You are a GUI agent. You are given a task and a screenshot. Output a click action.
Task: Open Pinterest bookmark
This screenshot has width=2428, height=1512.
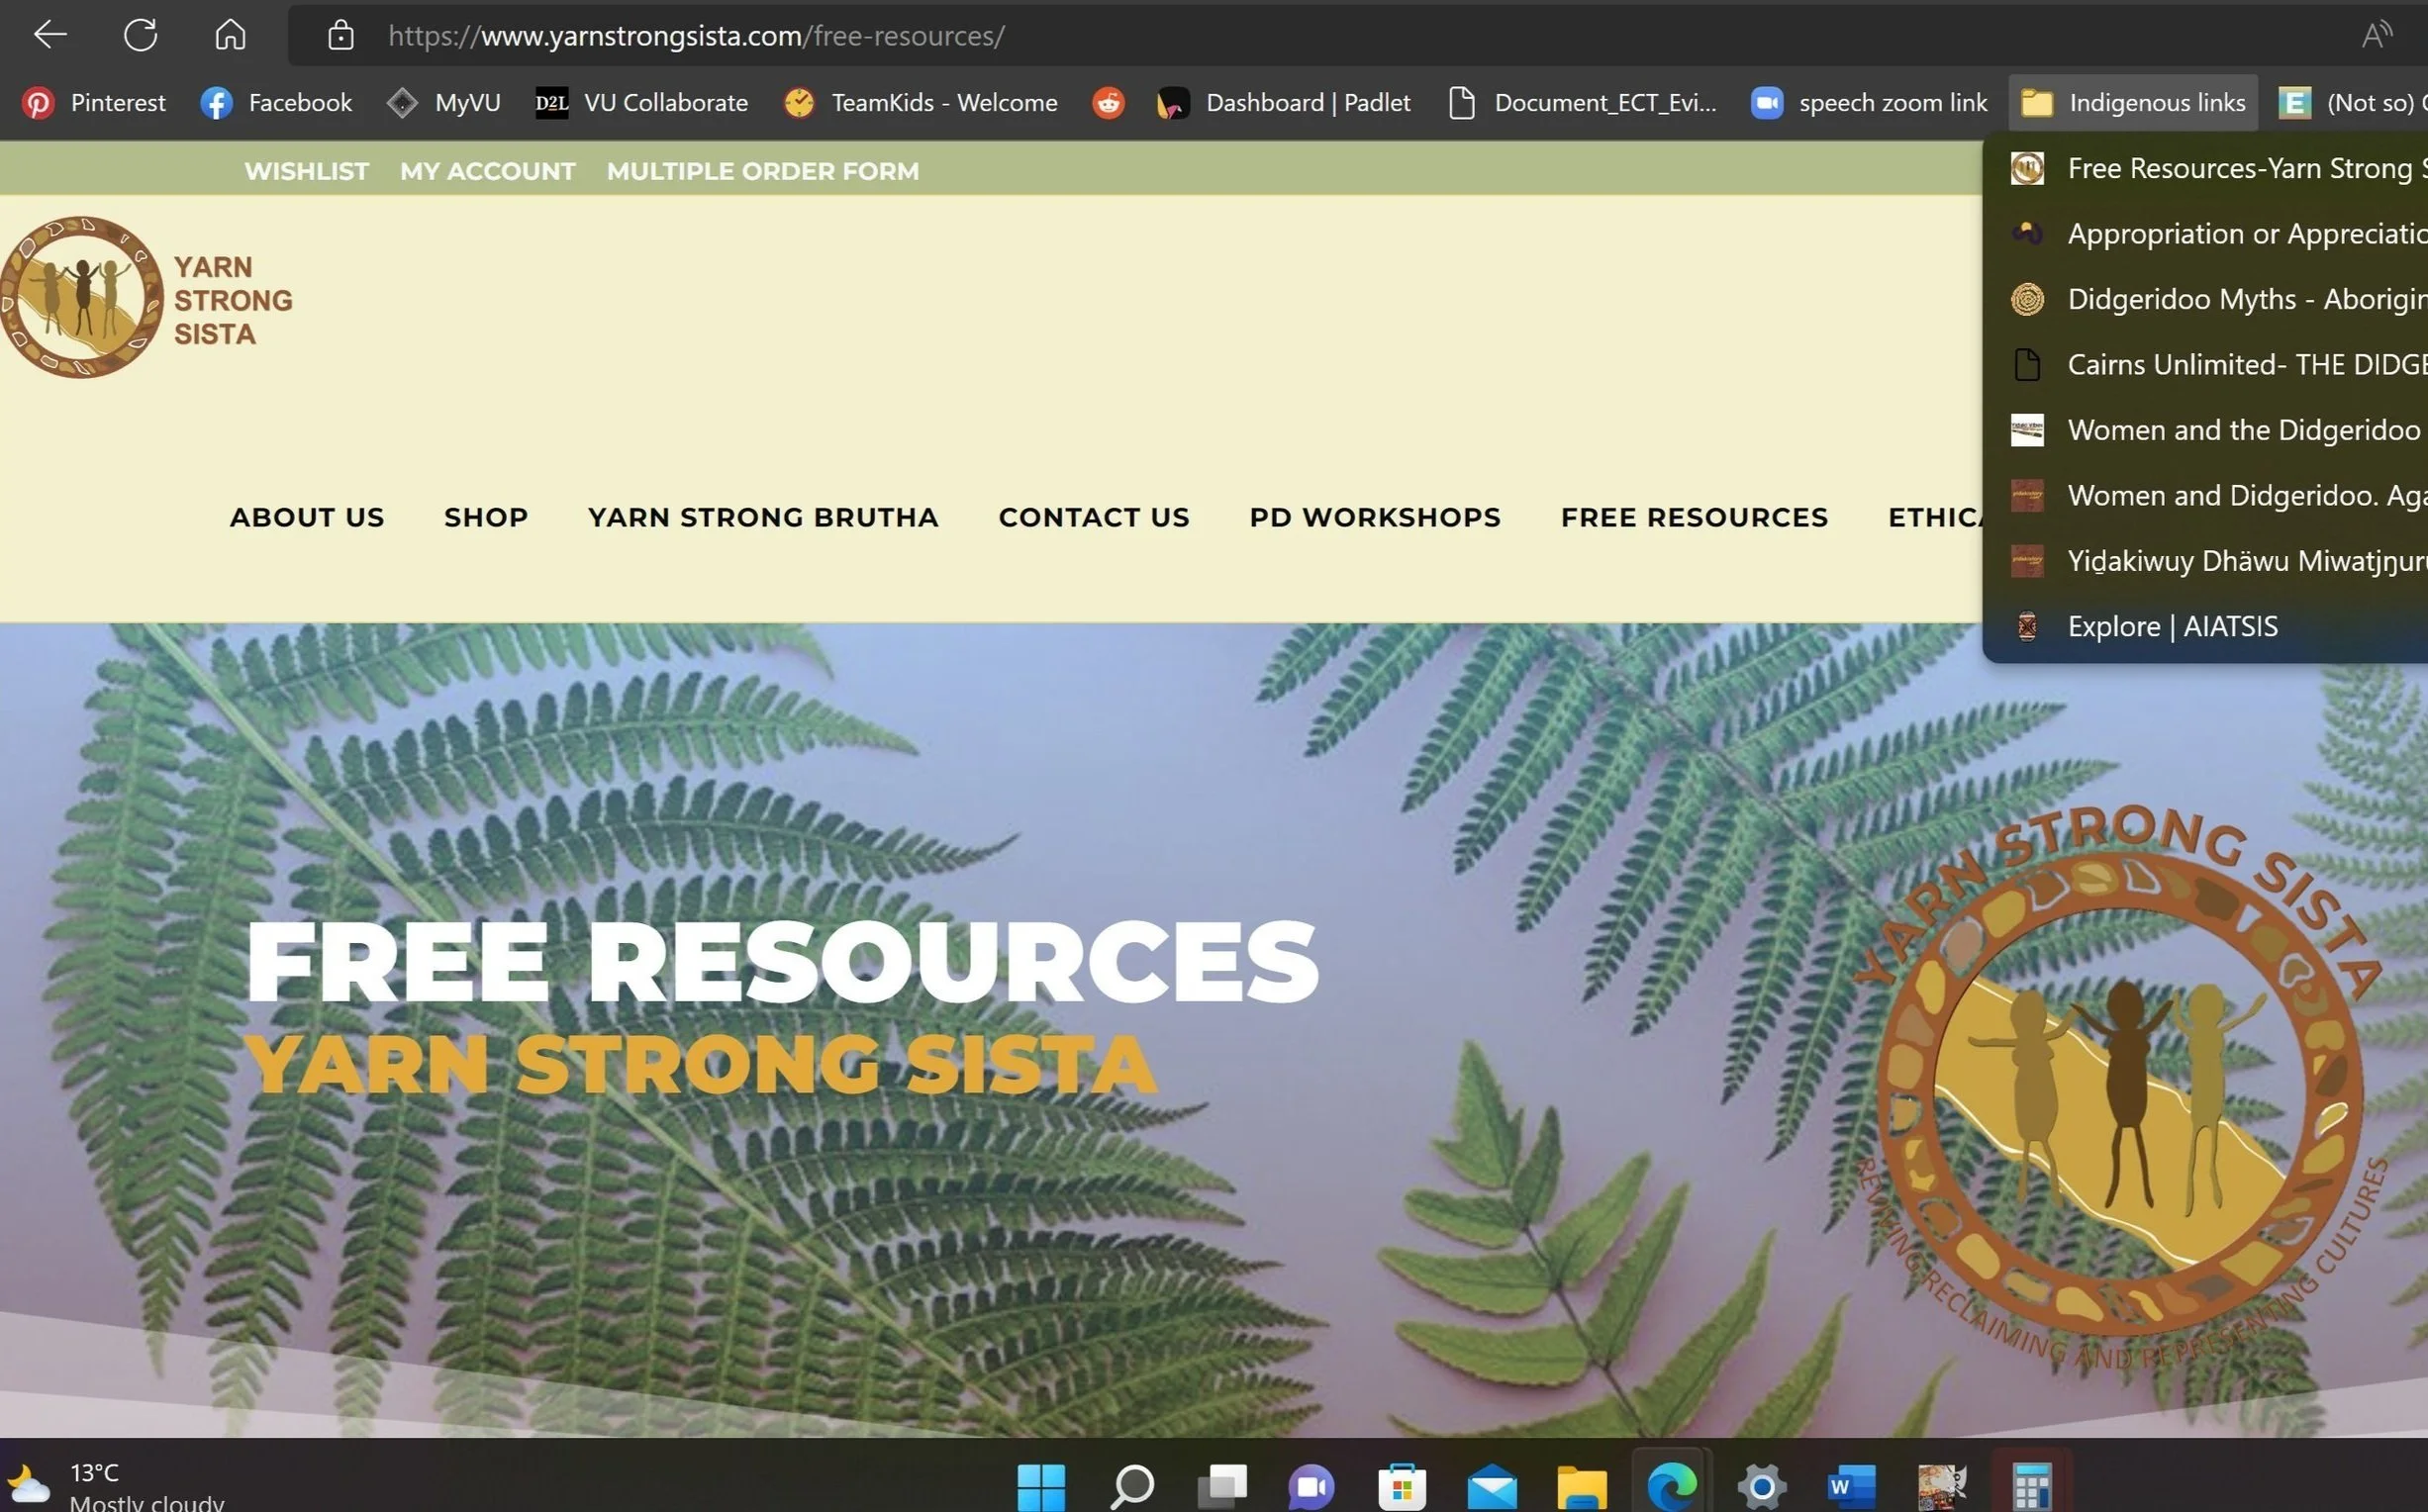tap(95, 103)
